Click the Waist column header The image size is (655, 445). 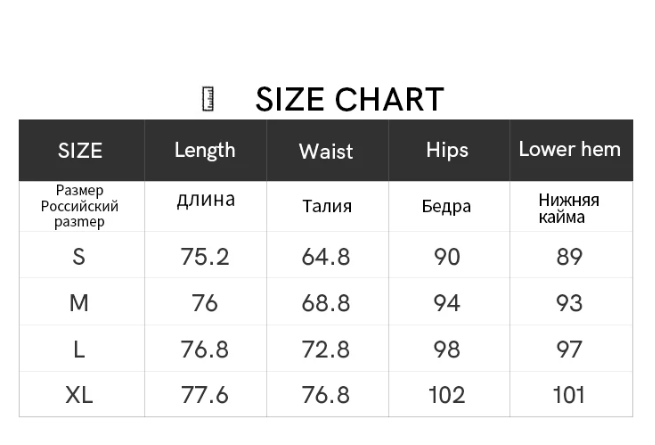(326, 151)
